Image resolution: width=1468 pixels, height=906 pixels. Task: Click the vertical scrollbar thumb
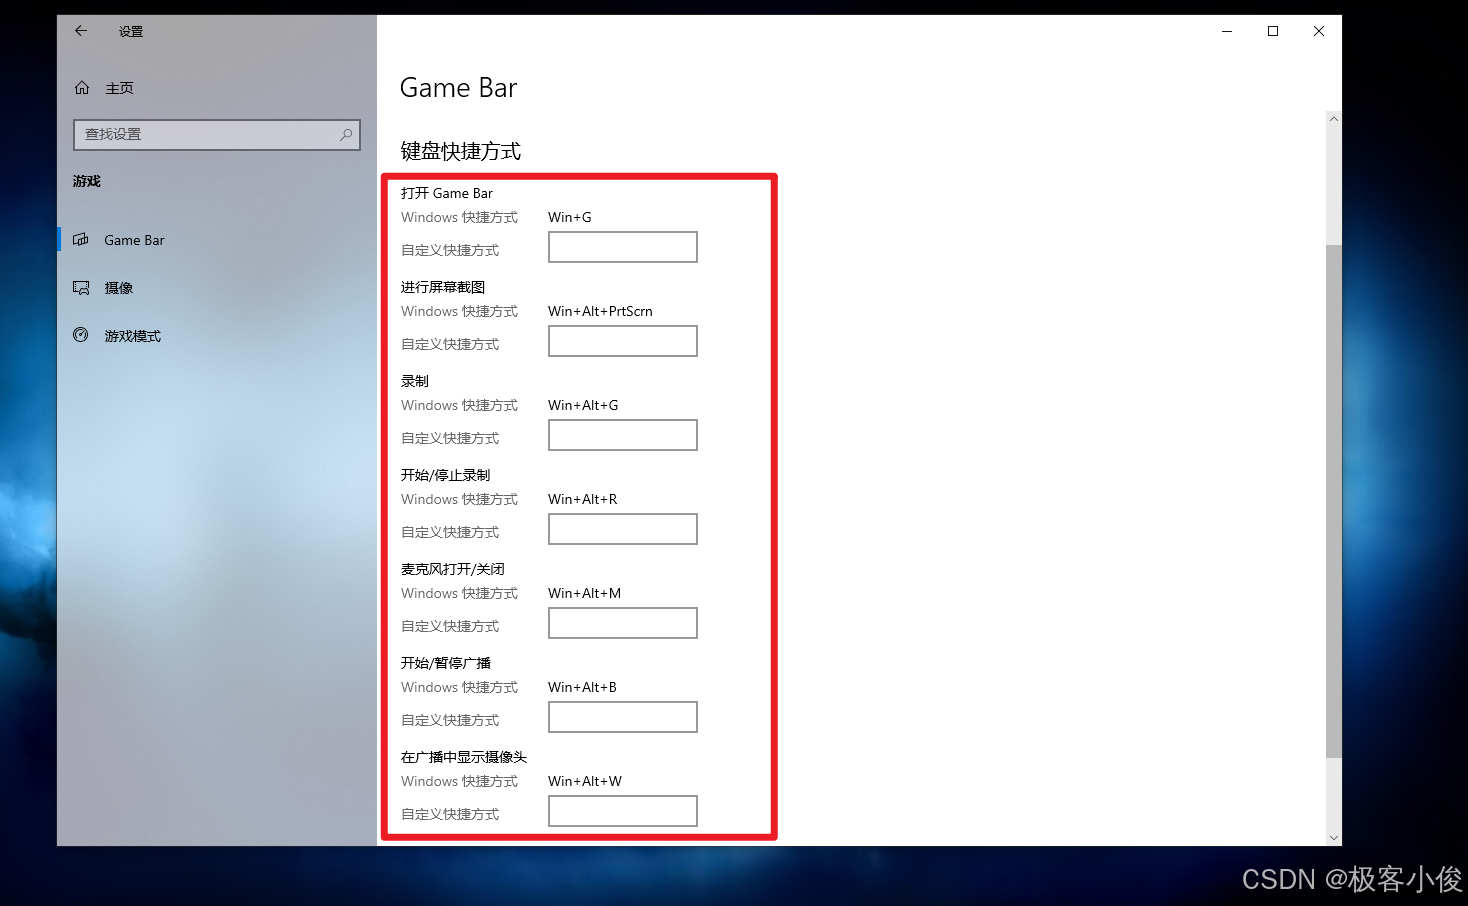(x=1333, y=500)
